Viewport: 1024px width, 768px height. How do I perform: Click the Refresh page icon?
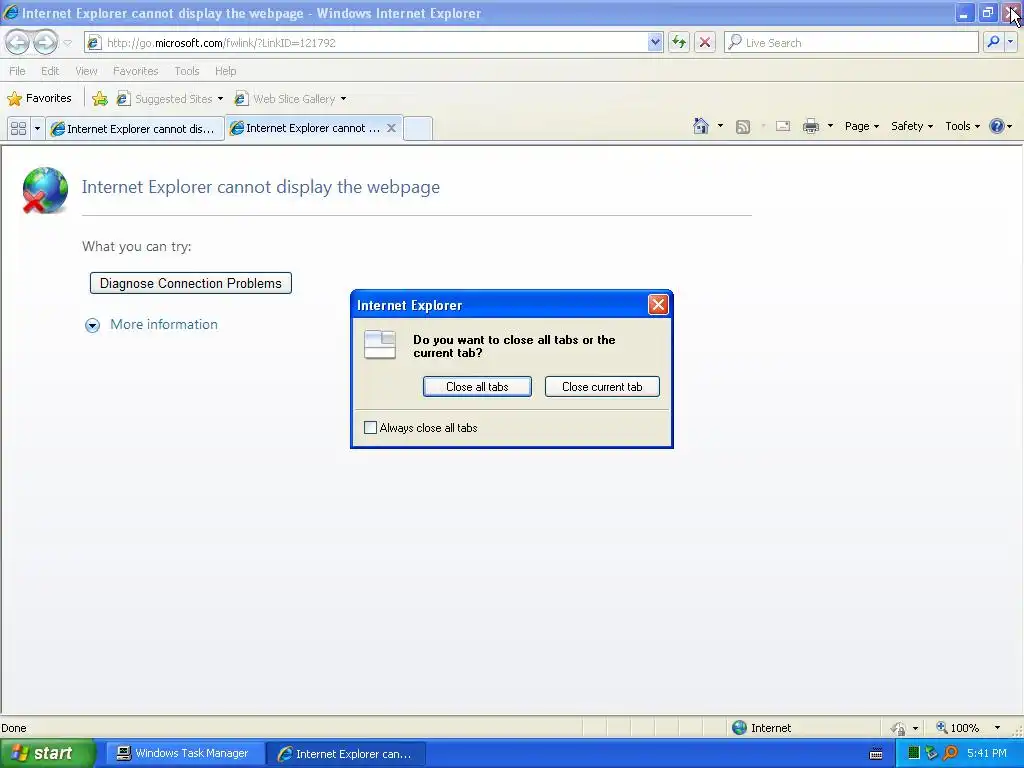[x=679, y=42]
